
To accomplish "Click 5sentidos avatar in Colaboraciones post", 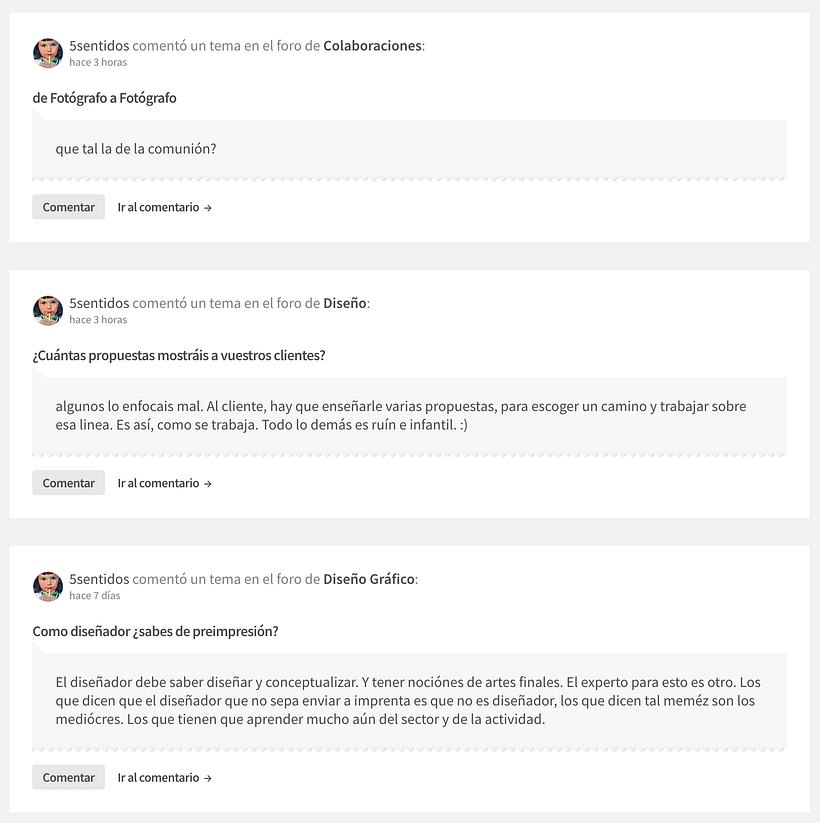I will [48, 53].
